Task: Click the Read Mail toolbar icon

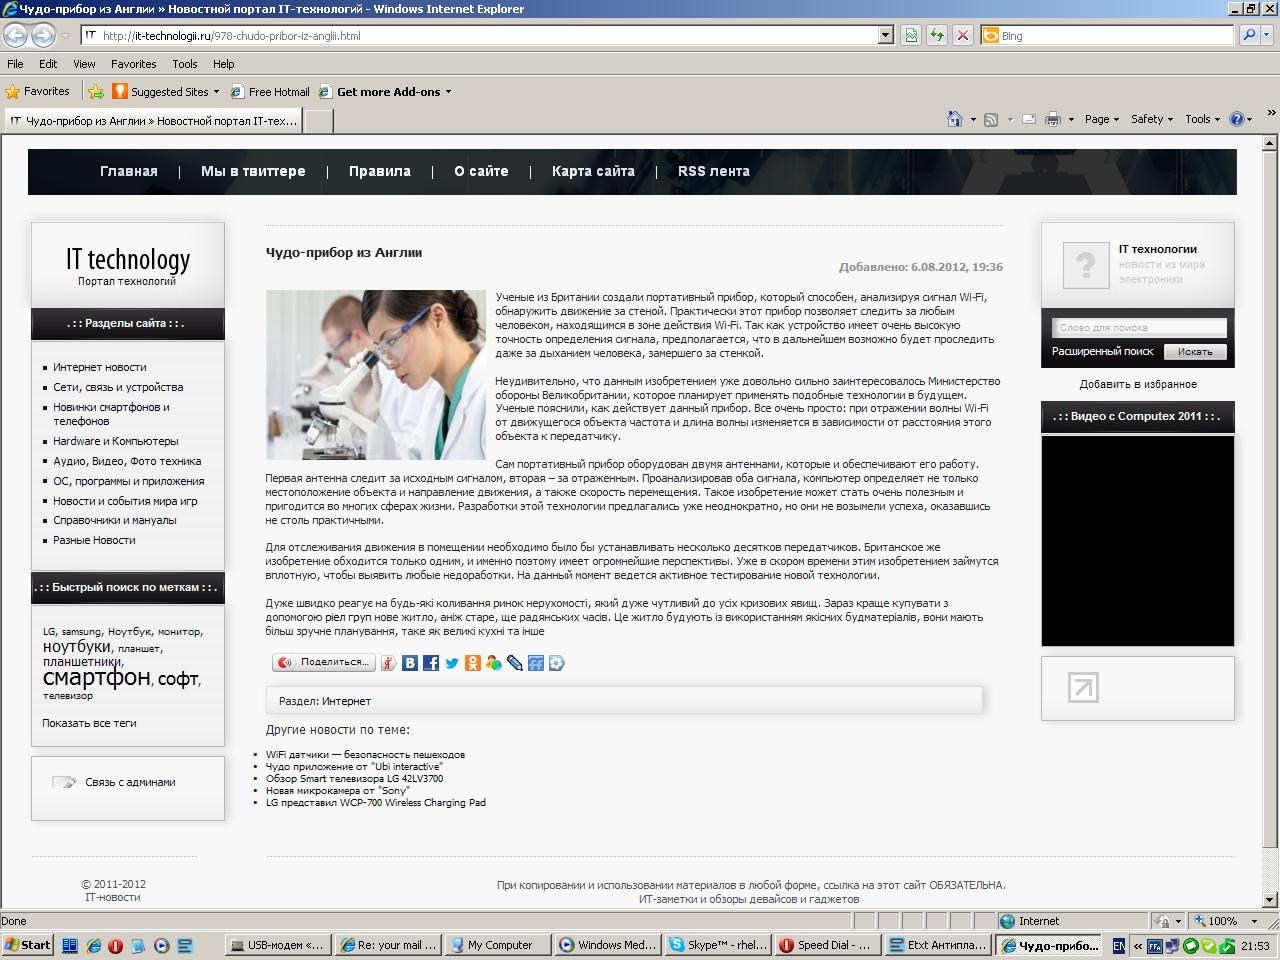Action: tap(1029, 119)
